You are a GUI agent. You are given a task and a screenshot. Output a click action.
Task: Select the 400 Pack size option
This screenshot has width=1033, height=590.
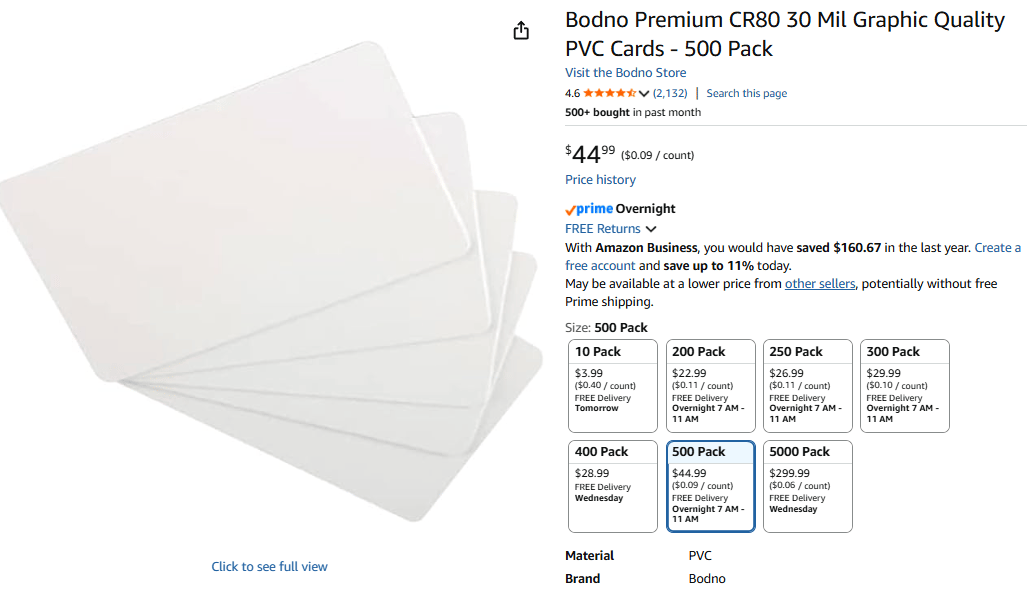tap(612, 485)
